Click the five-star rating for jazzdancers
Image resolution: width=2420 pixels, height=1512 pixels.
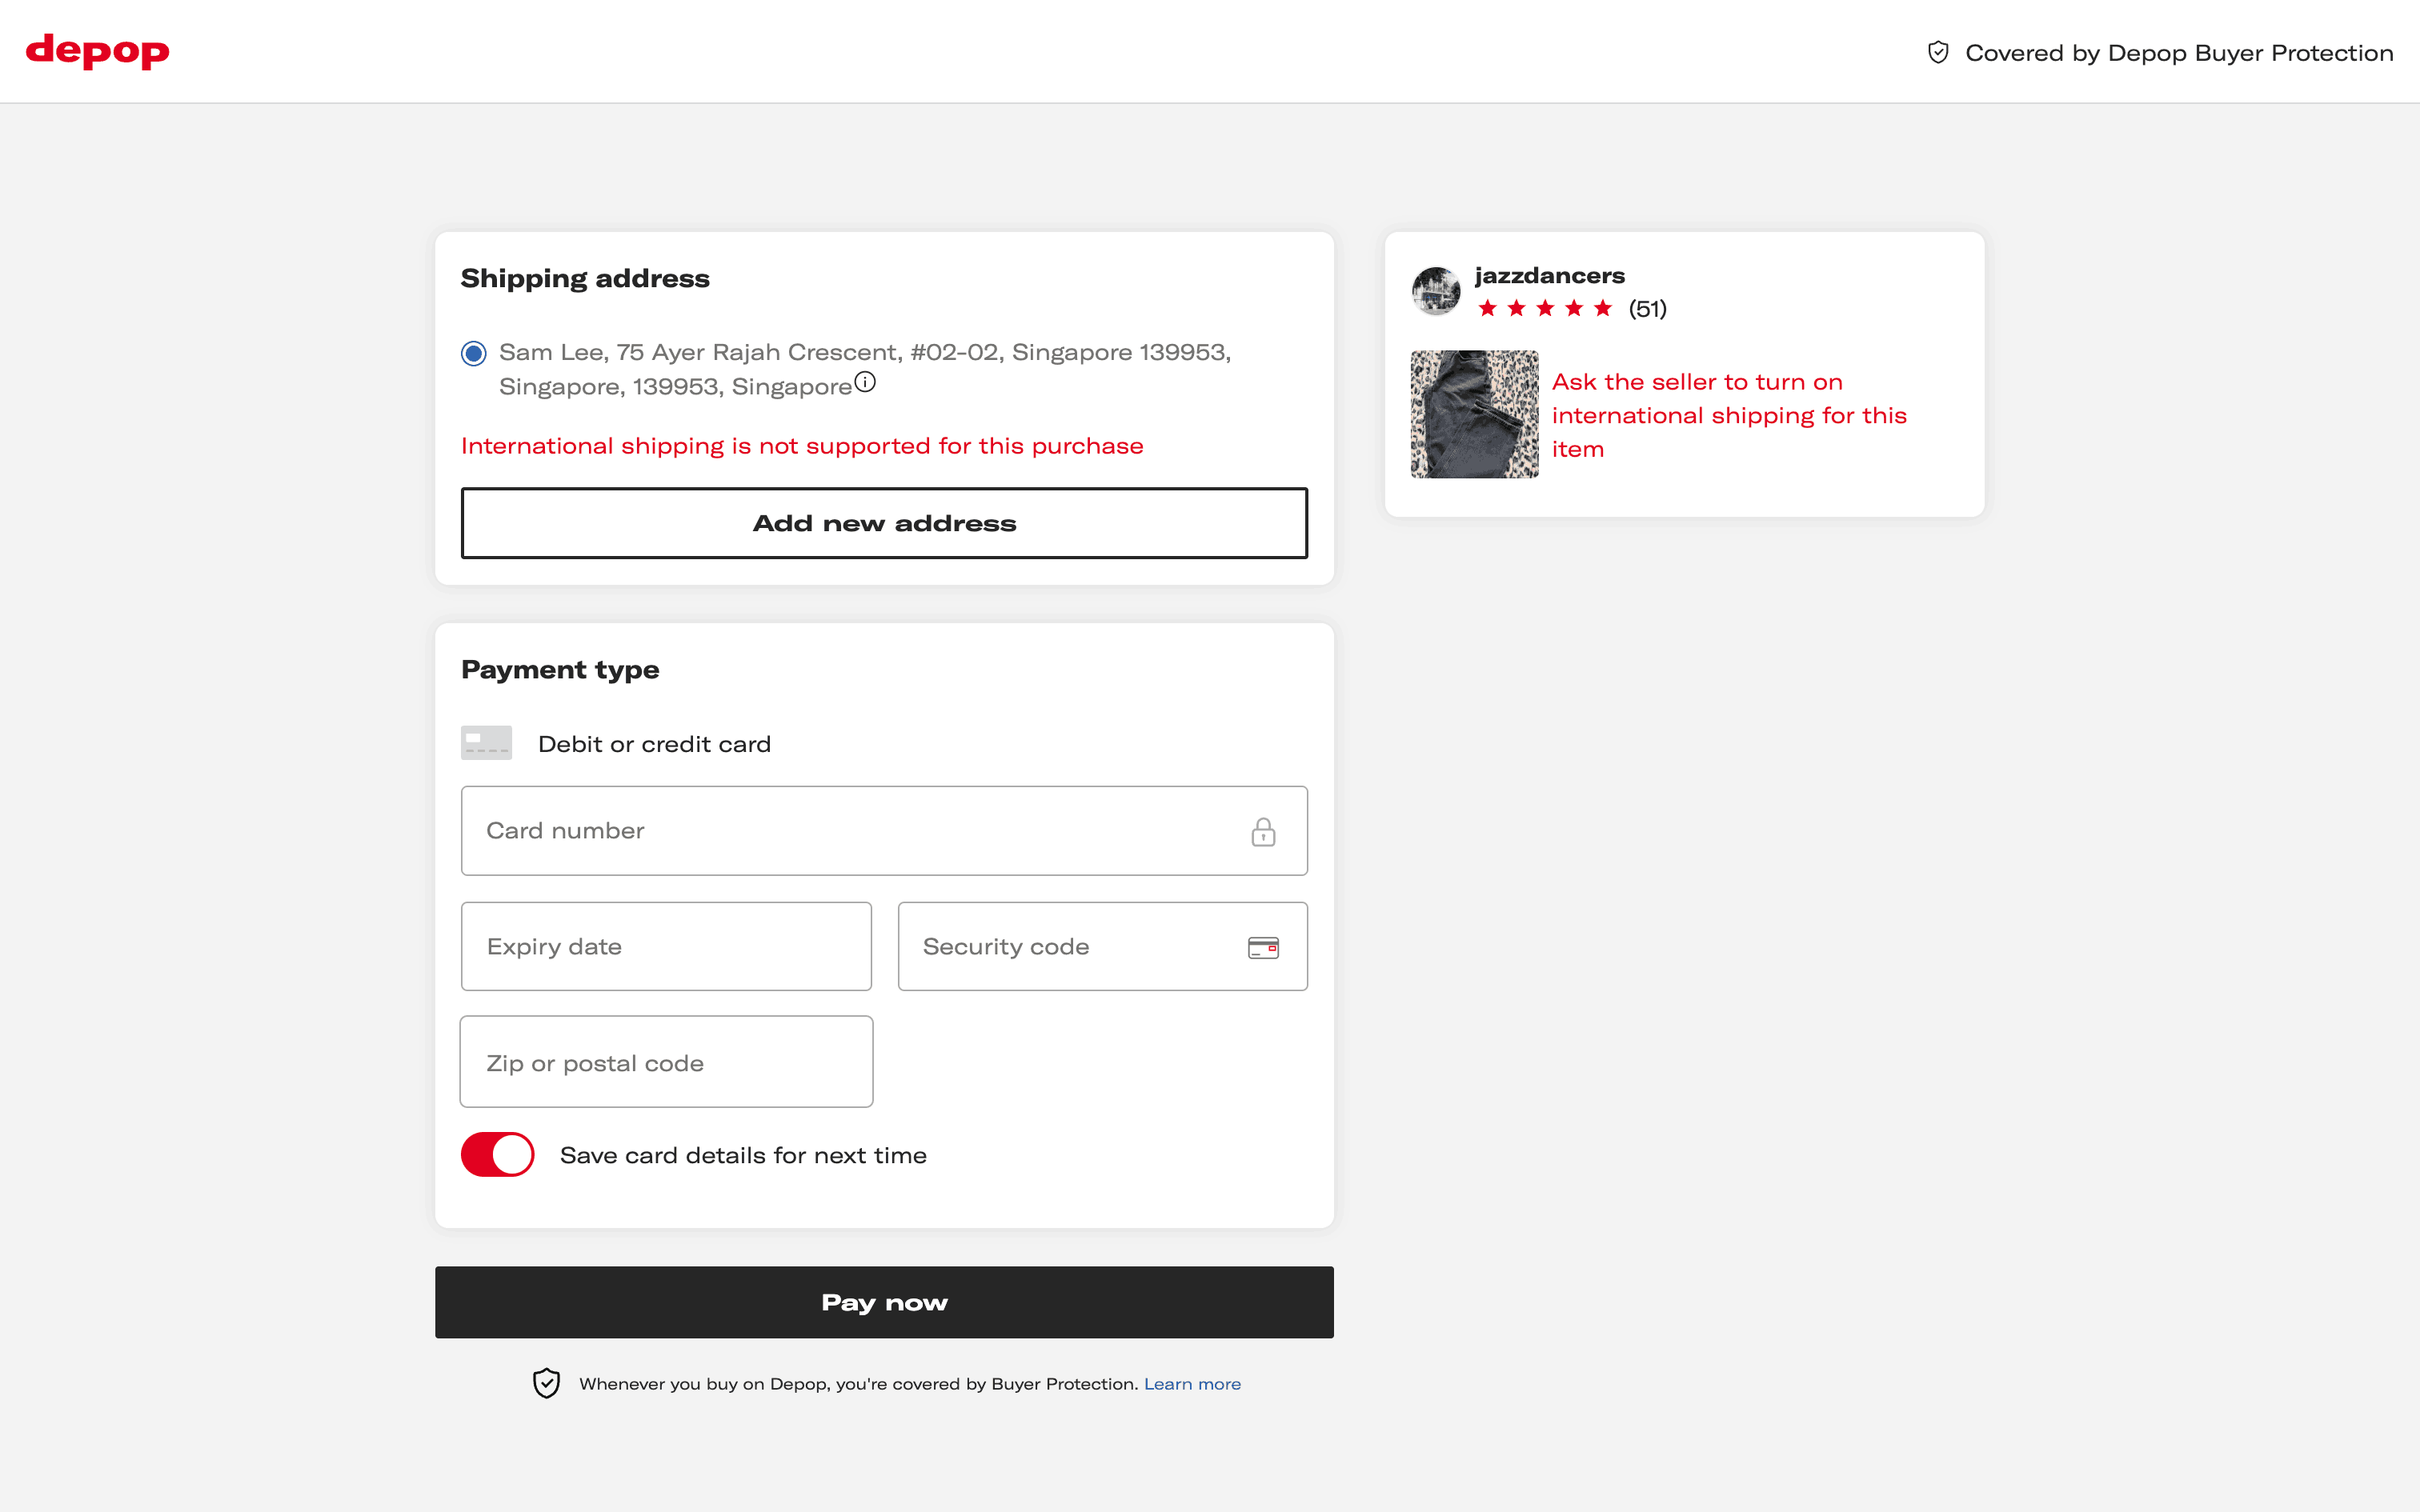(x=1544, y=308)
